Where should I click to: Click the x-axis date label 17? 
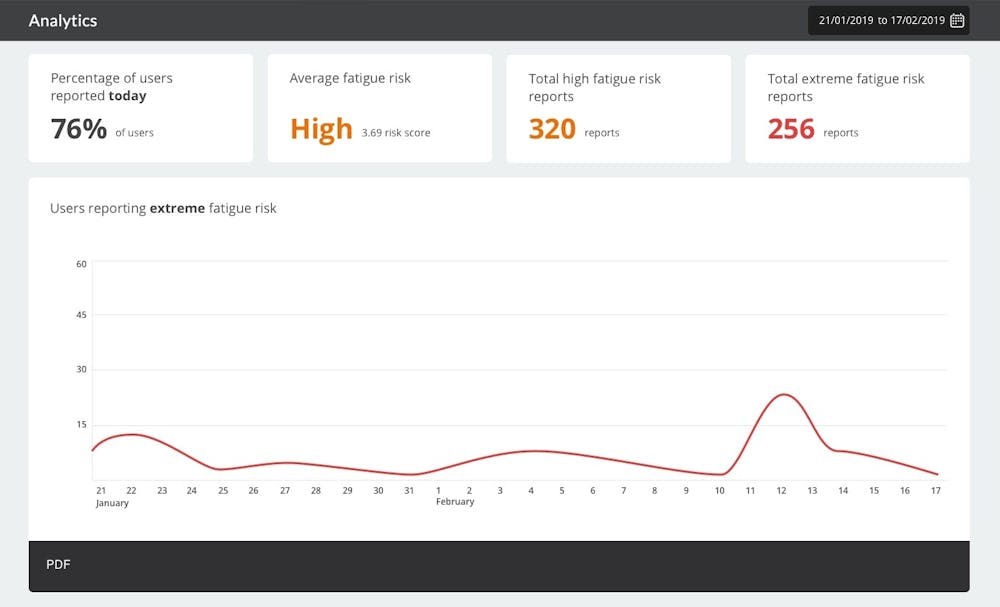[936, 490]
